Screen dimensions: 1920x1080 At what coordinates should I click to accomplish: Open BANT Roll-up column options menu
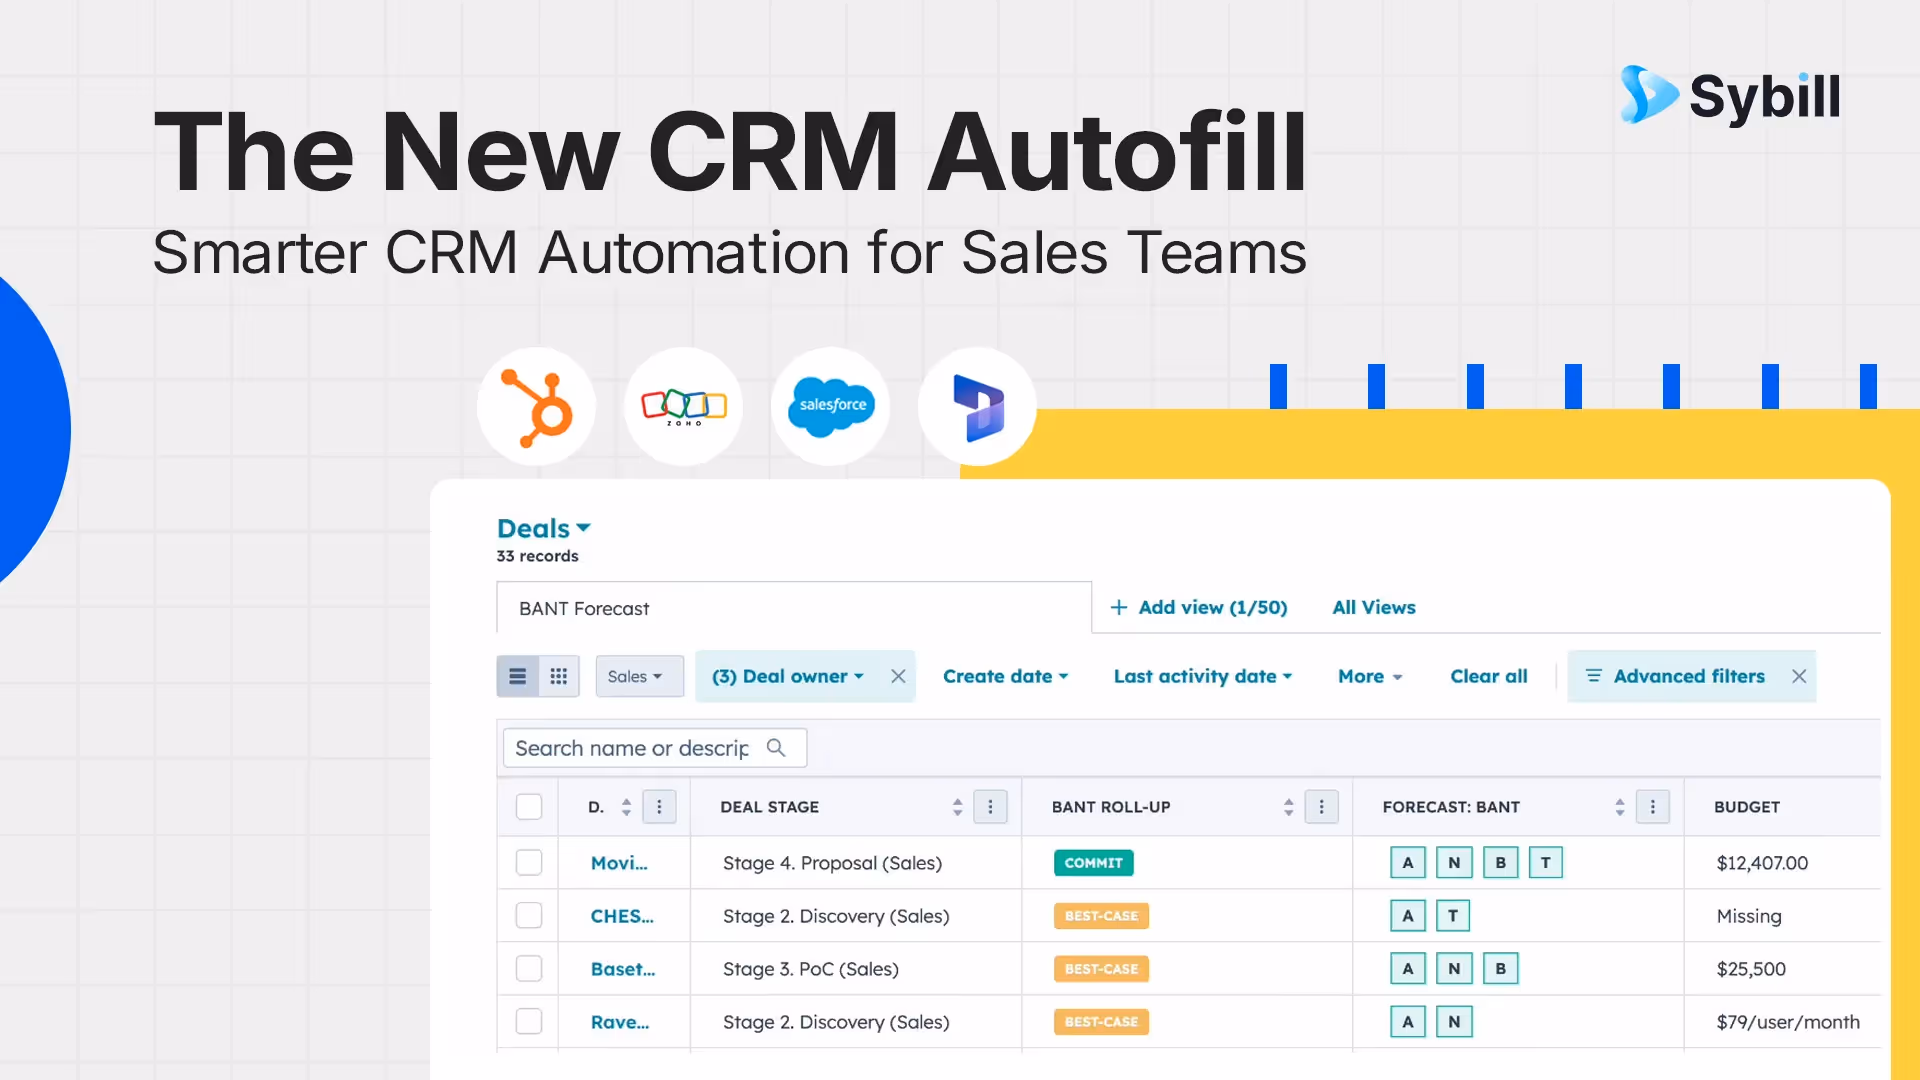point(1321,807)
